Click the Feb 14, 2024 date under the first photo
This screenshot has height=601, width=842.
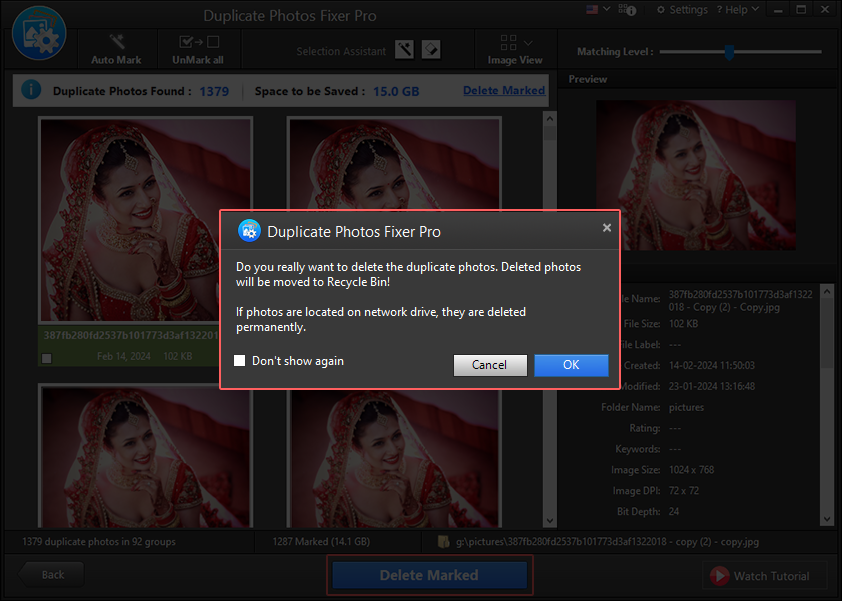[x=124, y=357]
